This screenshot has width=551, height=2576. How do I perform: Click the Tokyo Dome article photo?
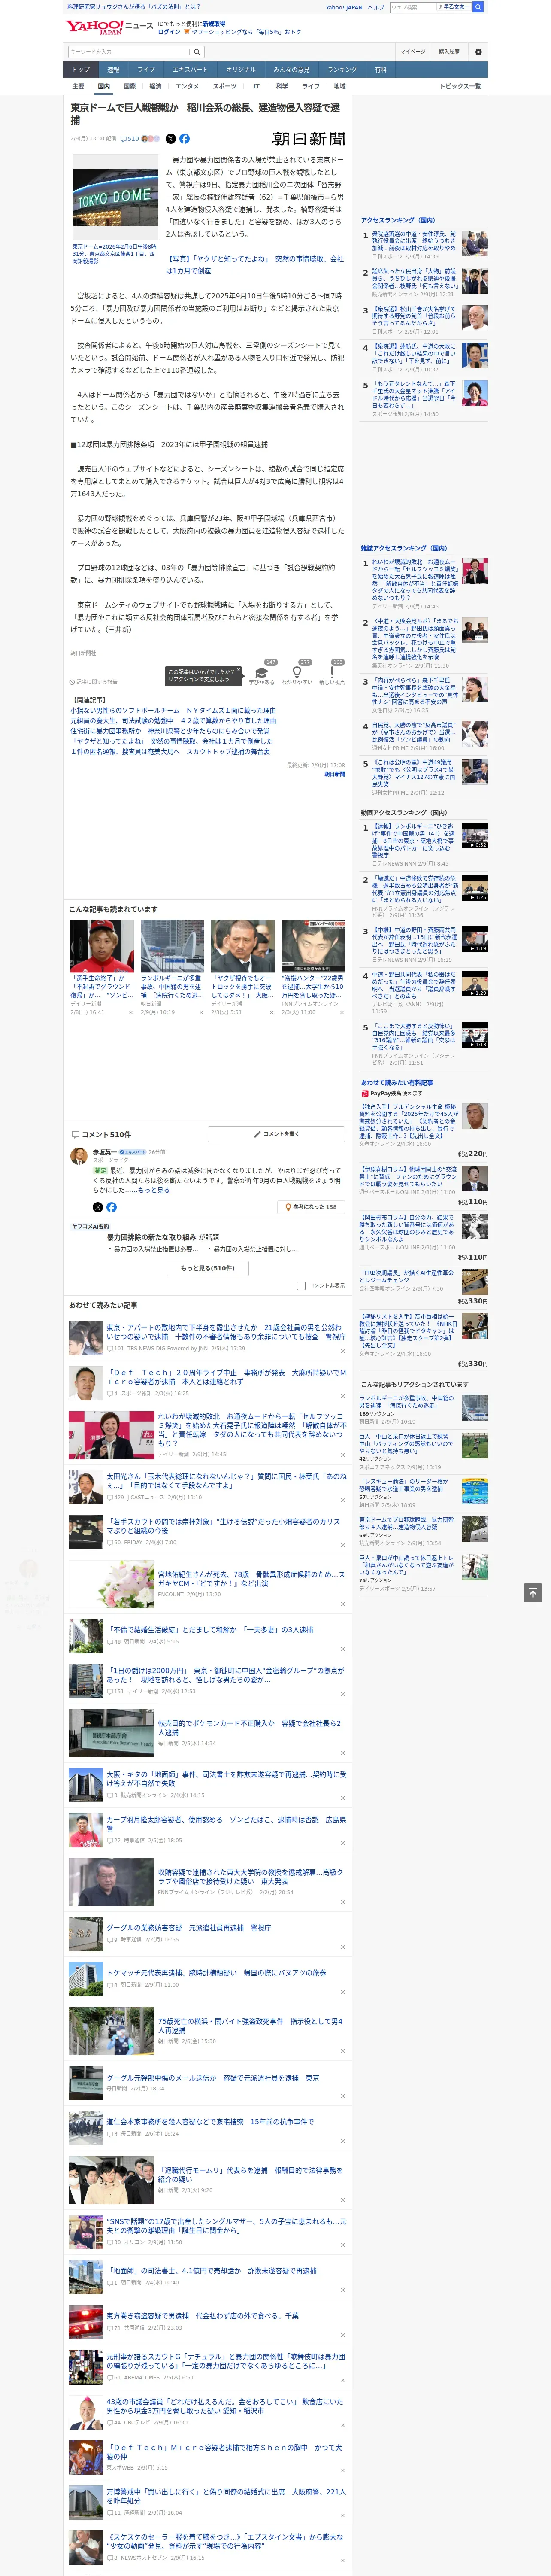pyautogui.click(x=115, y=197)
